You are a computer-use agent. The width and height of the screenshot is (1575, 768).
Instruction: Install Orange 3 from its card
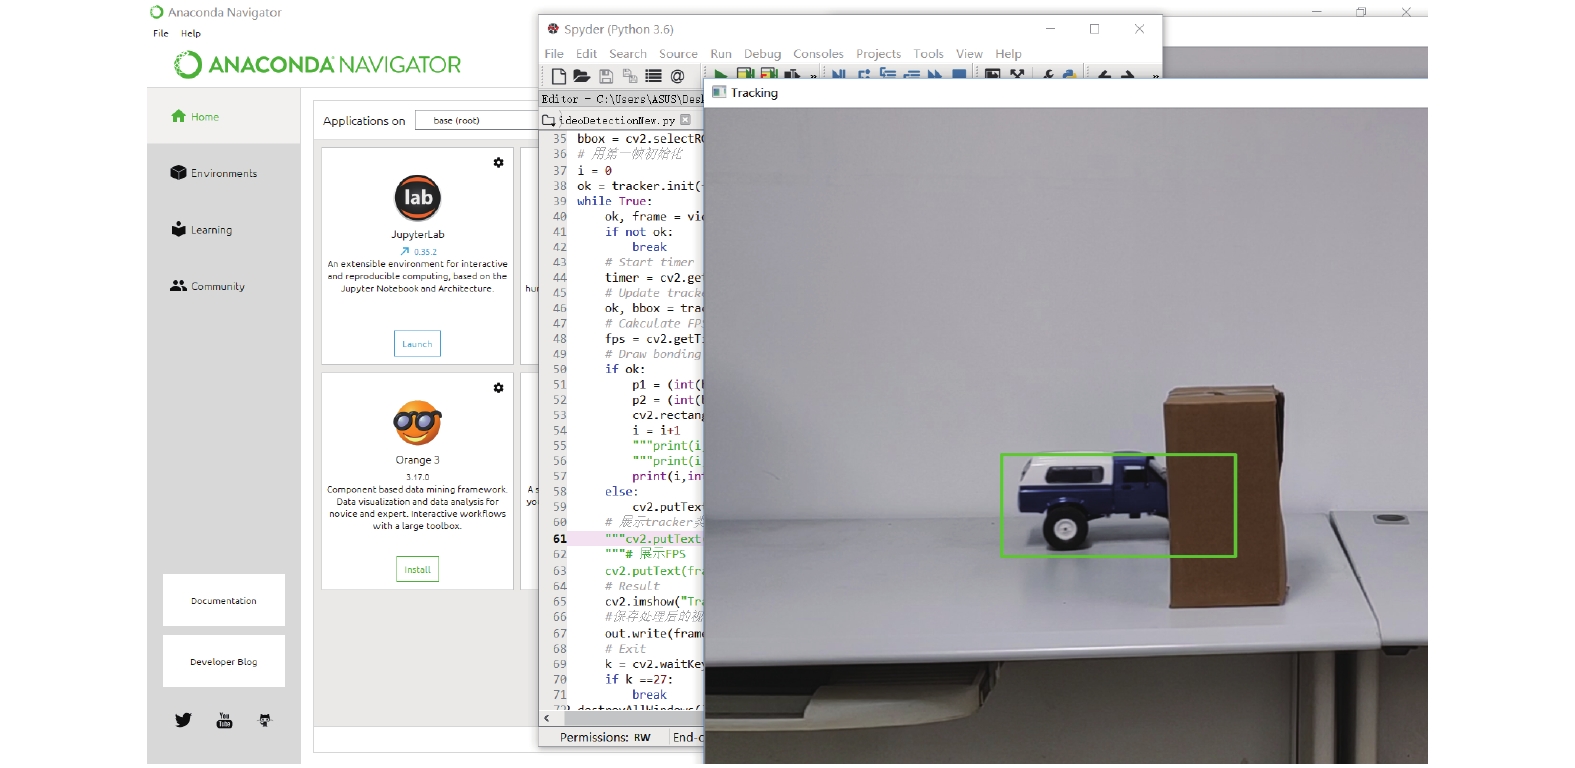(417, 569)
